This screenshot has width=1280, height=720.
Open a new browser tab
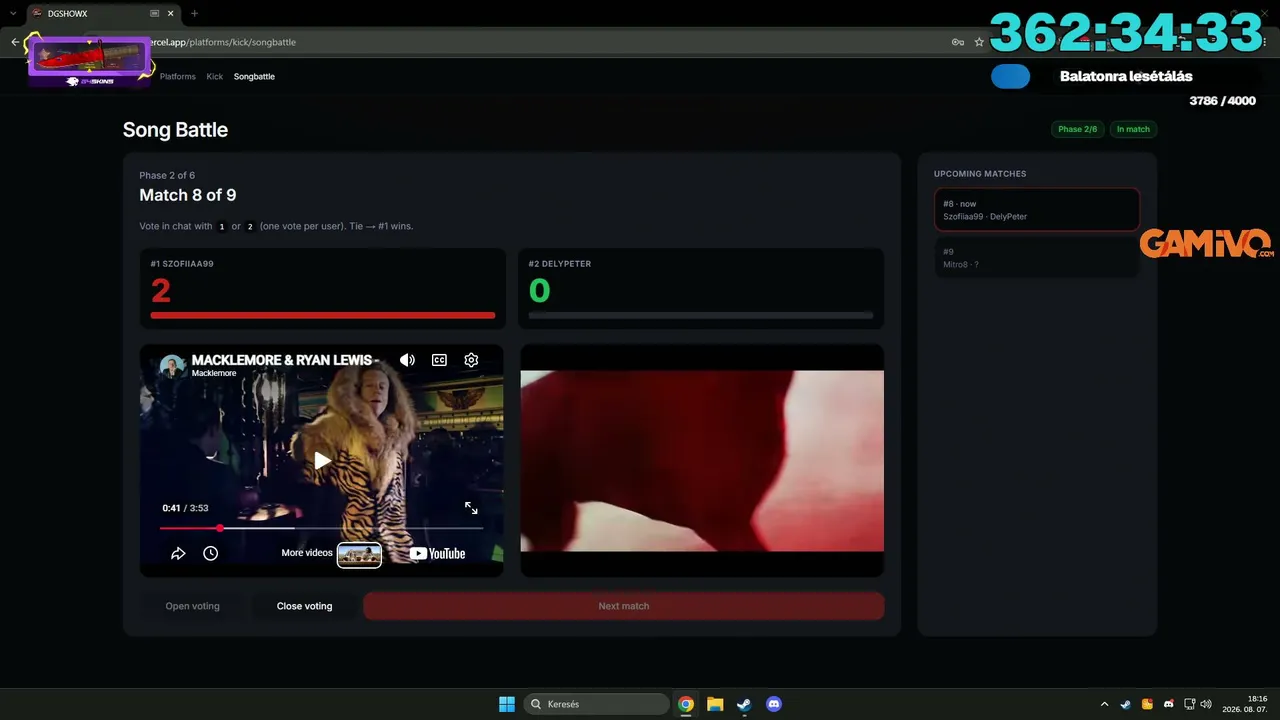point(194,13)
